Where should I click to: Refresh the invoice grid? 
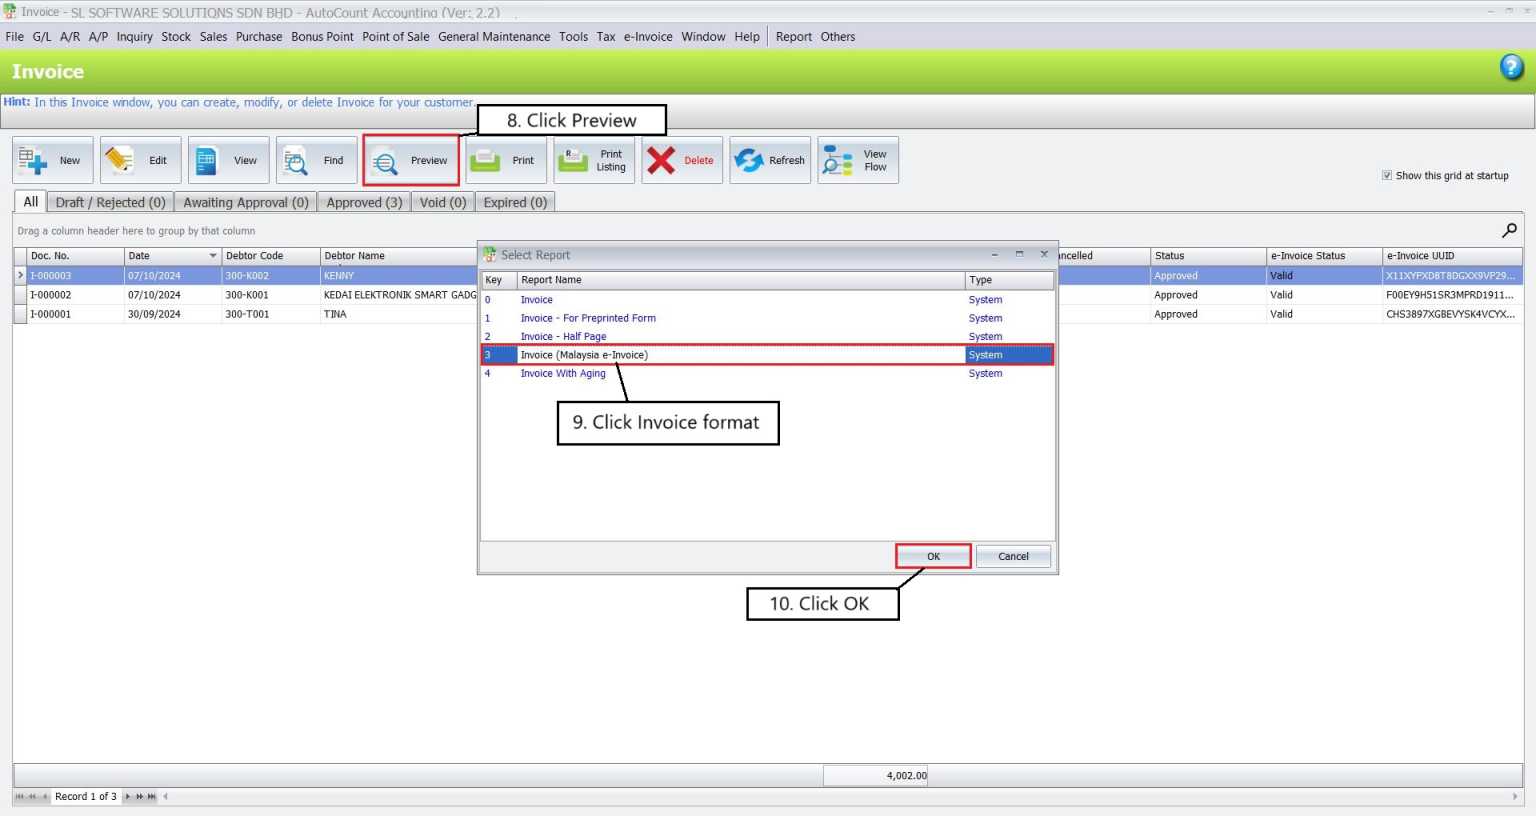click(x=770, y=160)
